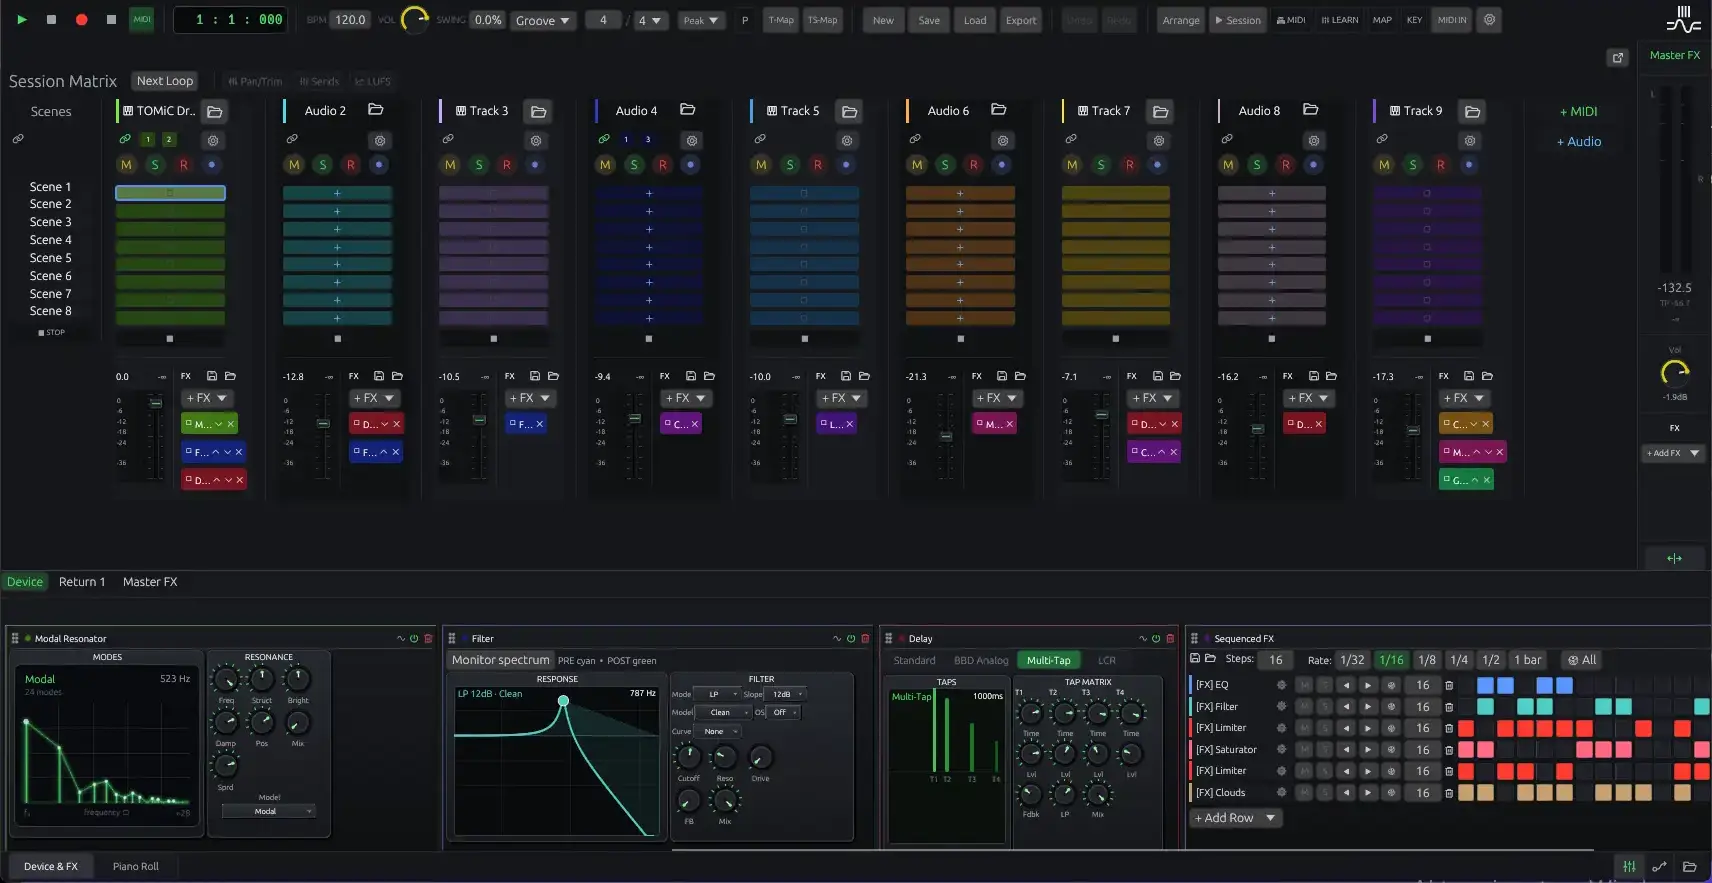Open the + Add FX dropdown on master

1673,453
